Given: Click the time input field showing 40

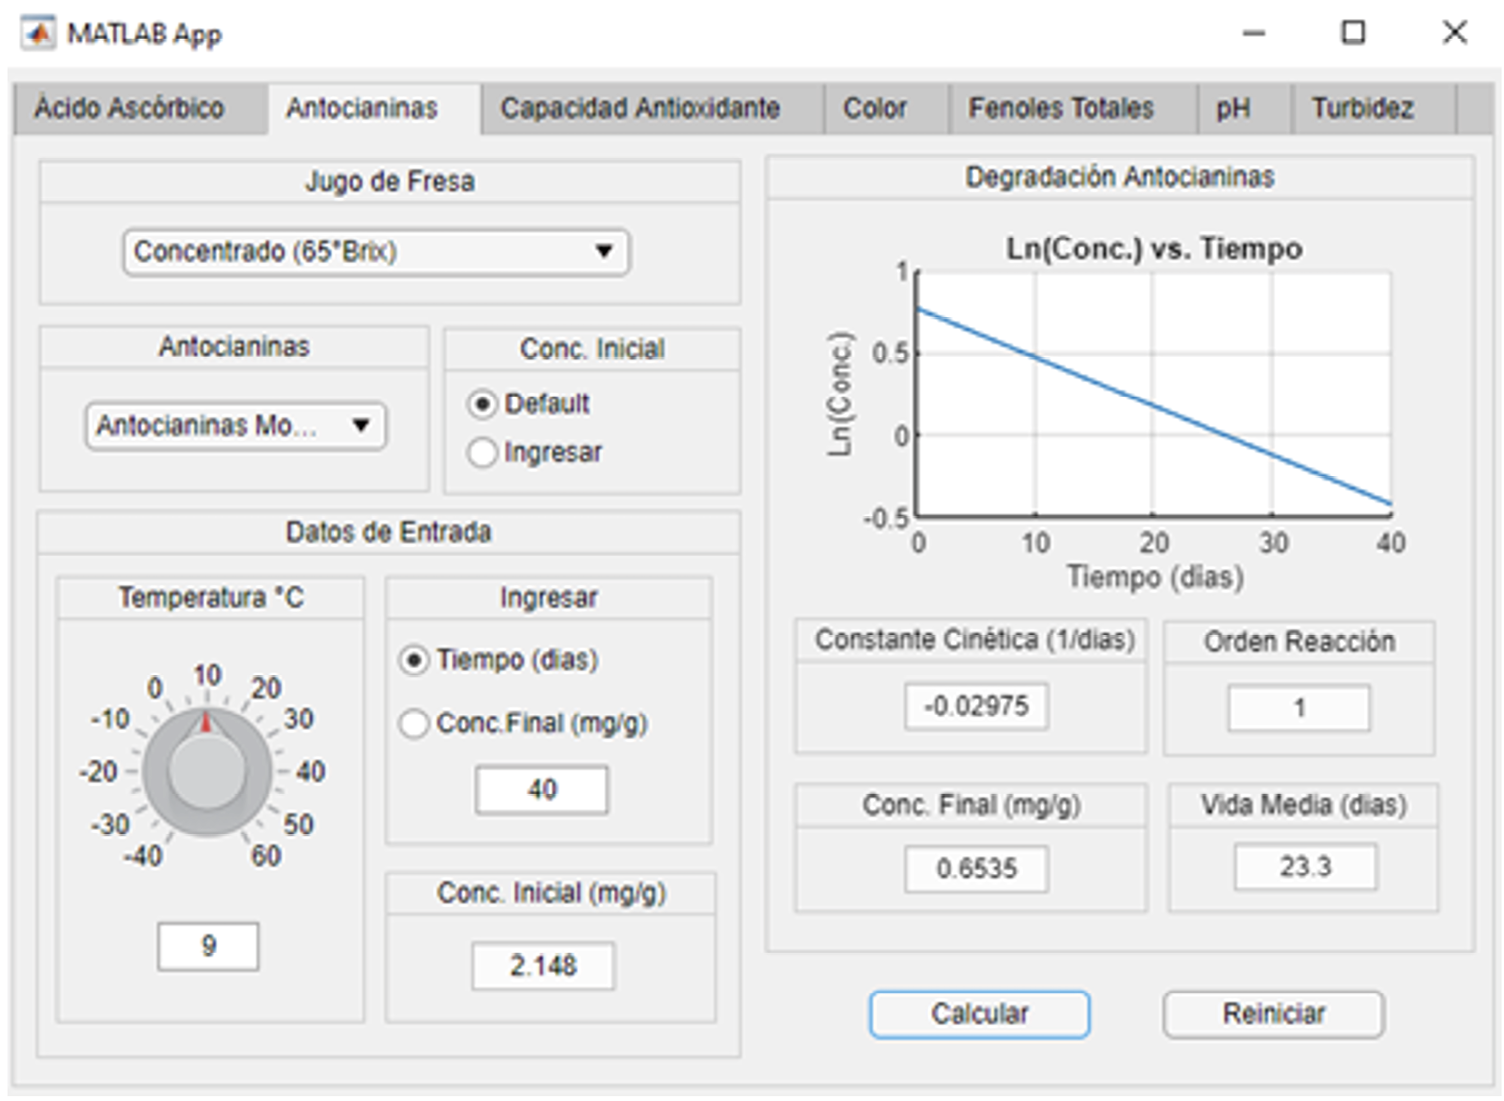Looking at the screenshot, I should coord(542,790).
